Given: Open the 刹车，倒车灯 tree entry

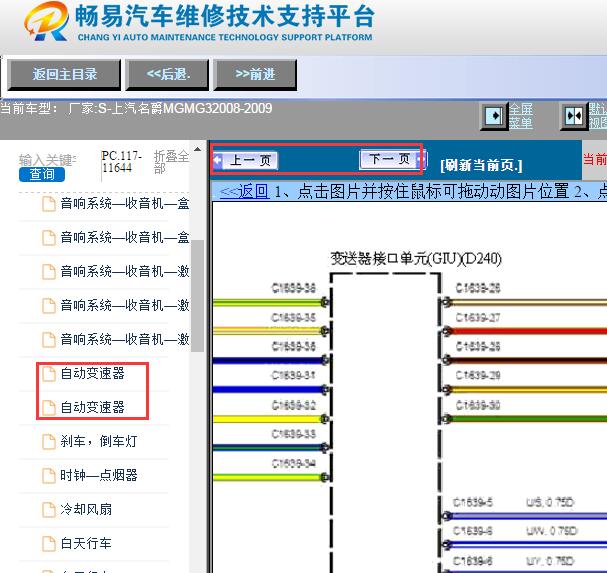Looking at the screenshot, I should tap(99, 441).
